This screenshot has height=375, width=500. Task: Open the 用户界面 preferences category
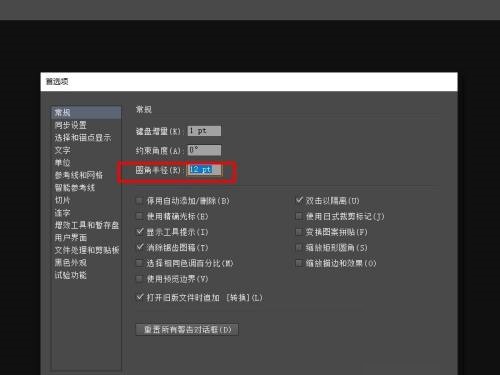click(x=71, y=238)
